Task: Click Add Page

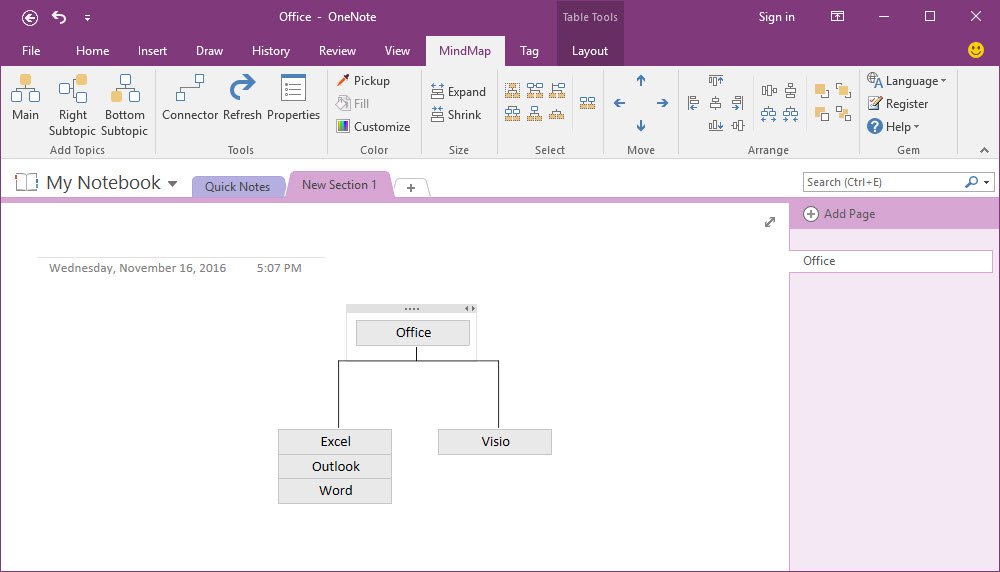Action: coord(839,214)
